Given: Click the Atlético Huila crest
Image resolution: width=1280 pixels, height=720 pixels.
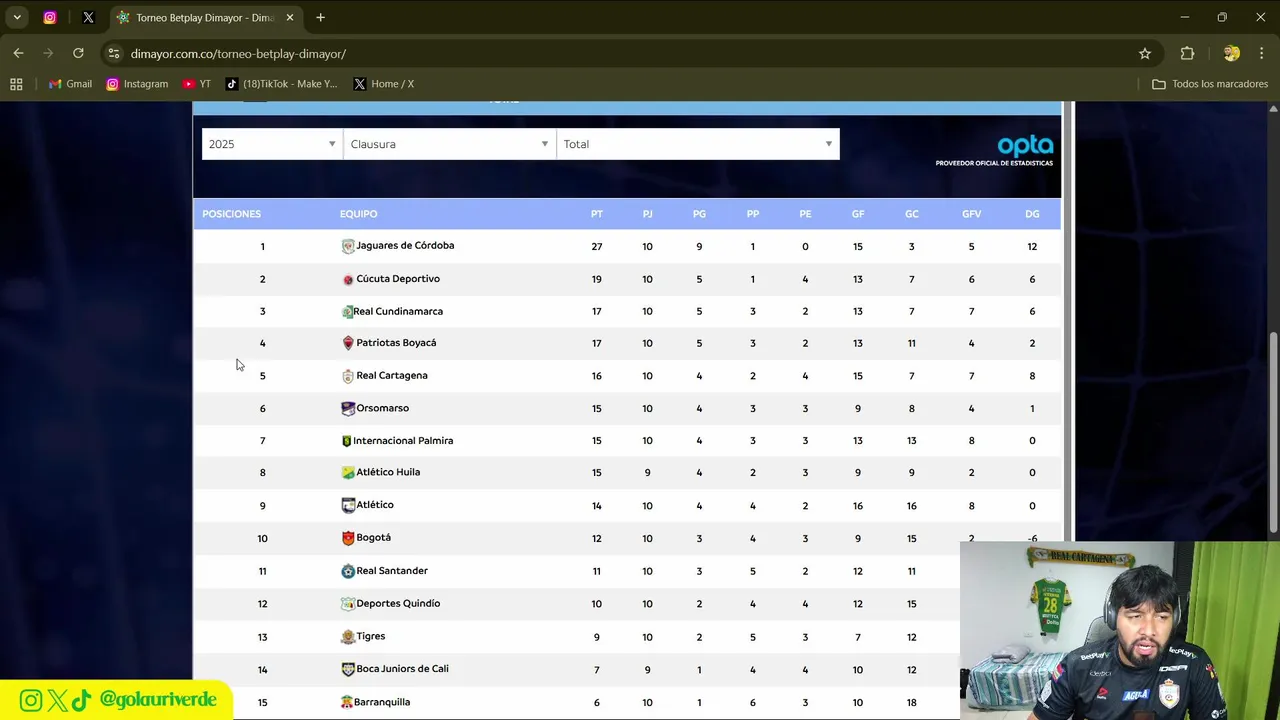Looking at the screenshot, I should pos(348,473).
